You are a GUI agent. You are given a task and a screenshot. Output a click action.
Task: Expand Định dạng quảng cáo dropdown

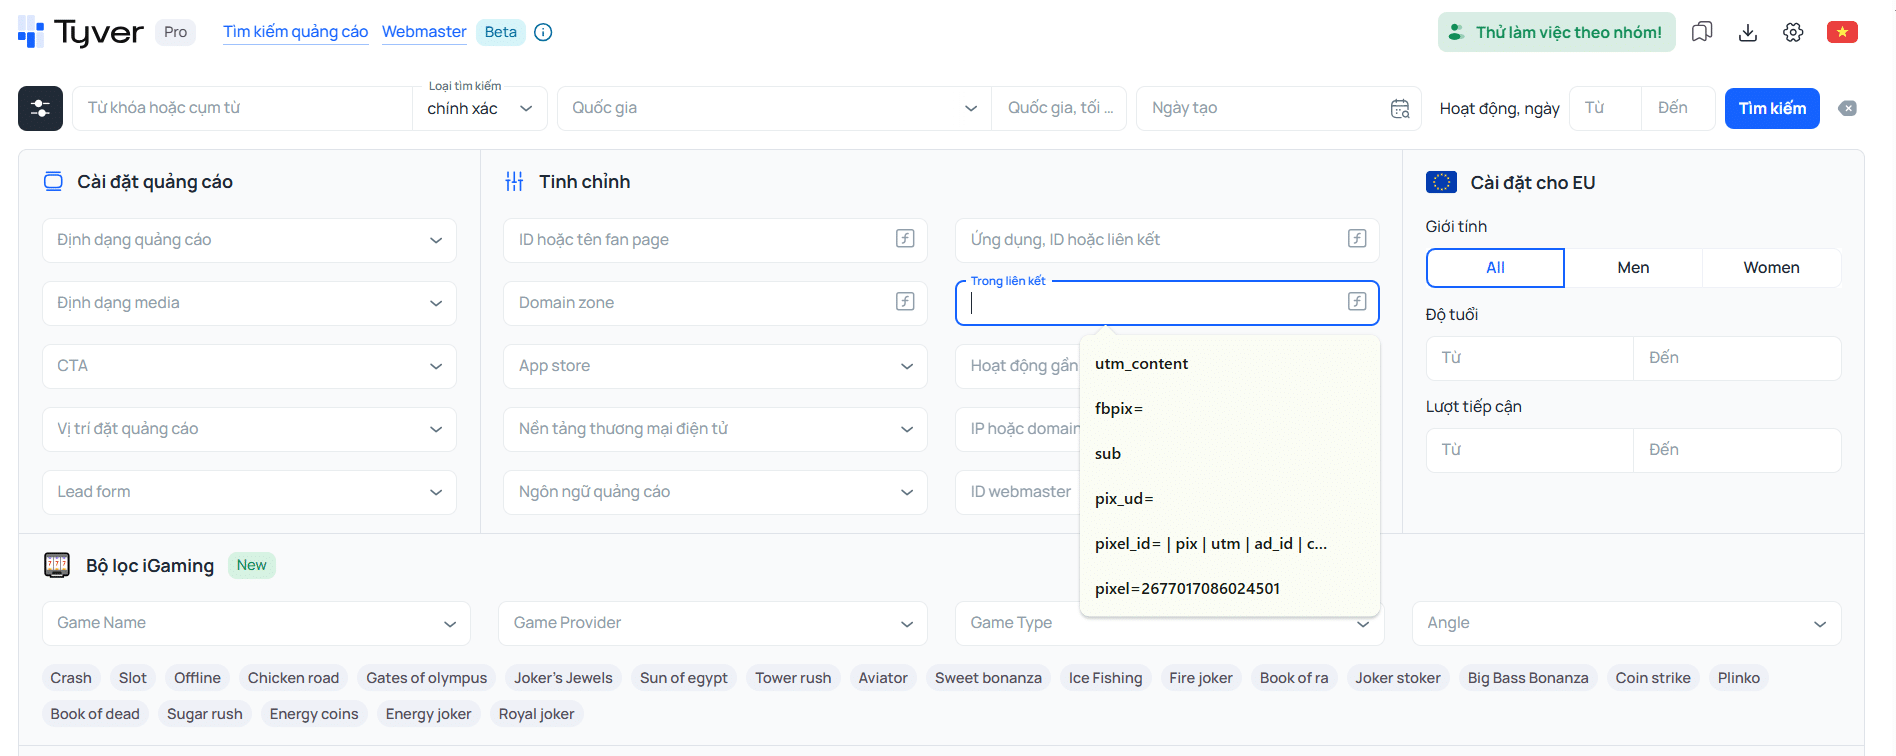pos(249,240)
